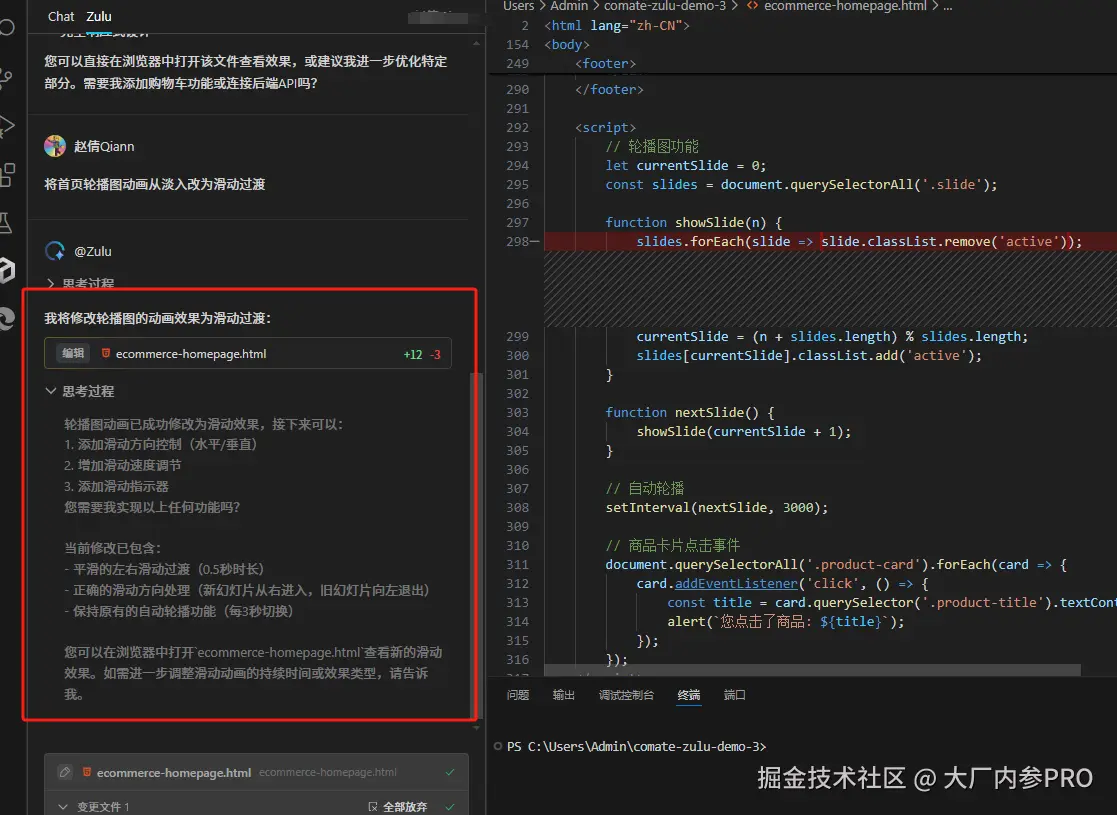This screenshot has height=815, width=1117.
Task: Click the @Zulu assistant avatar icon
Action: click(55, 251)
